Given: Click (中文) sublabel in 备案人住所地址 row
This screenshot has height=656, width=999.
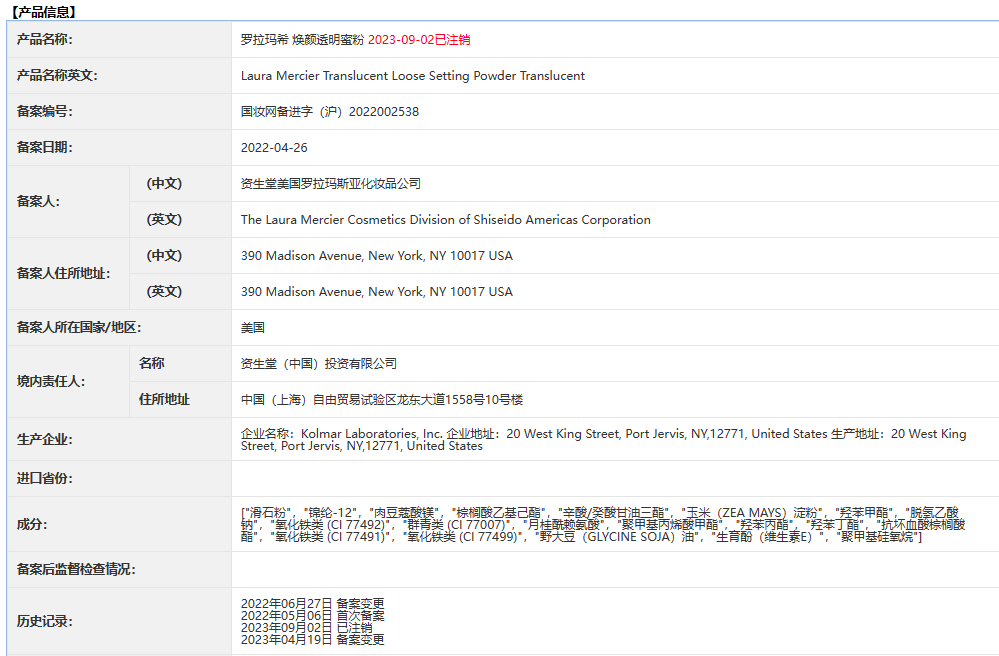Looking at the screenshot, I should point(164,255).
